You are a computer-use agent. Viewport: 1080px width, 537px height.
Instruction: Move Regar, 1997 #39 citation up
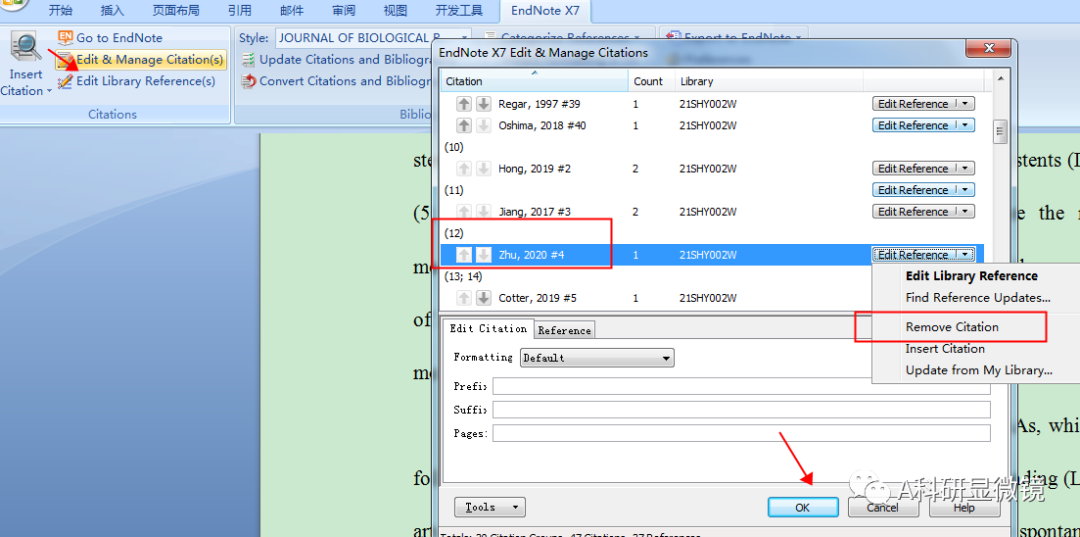464,104
